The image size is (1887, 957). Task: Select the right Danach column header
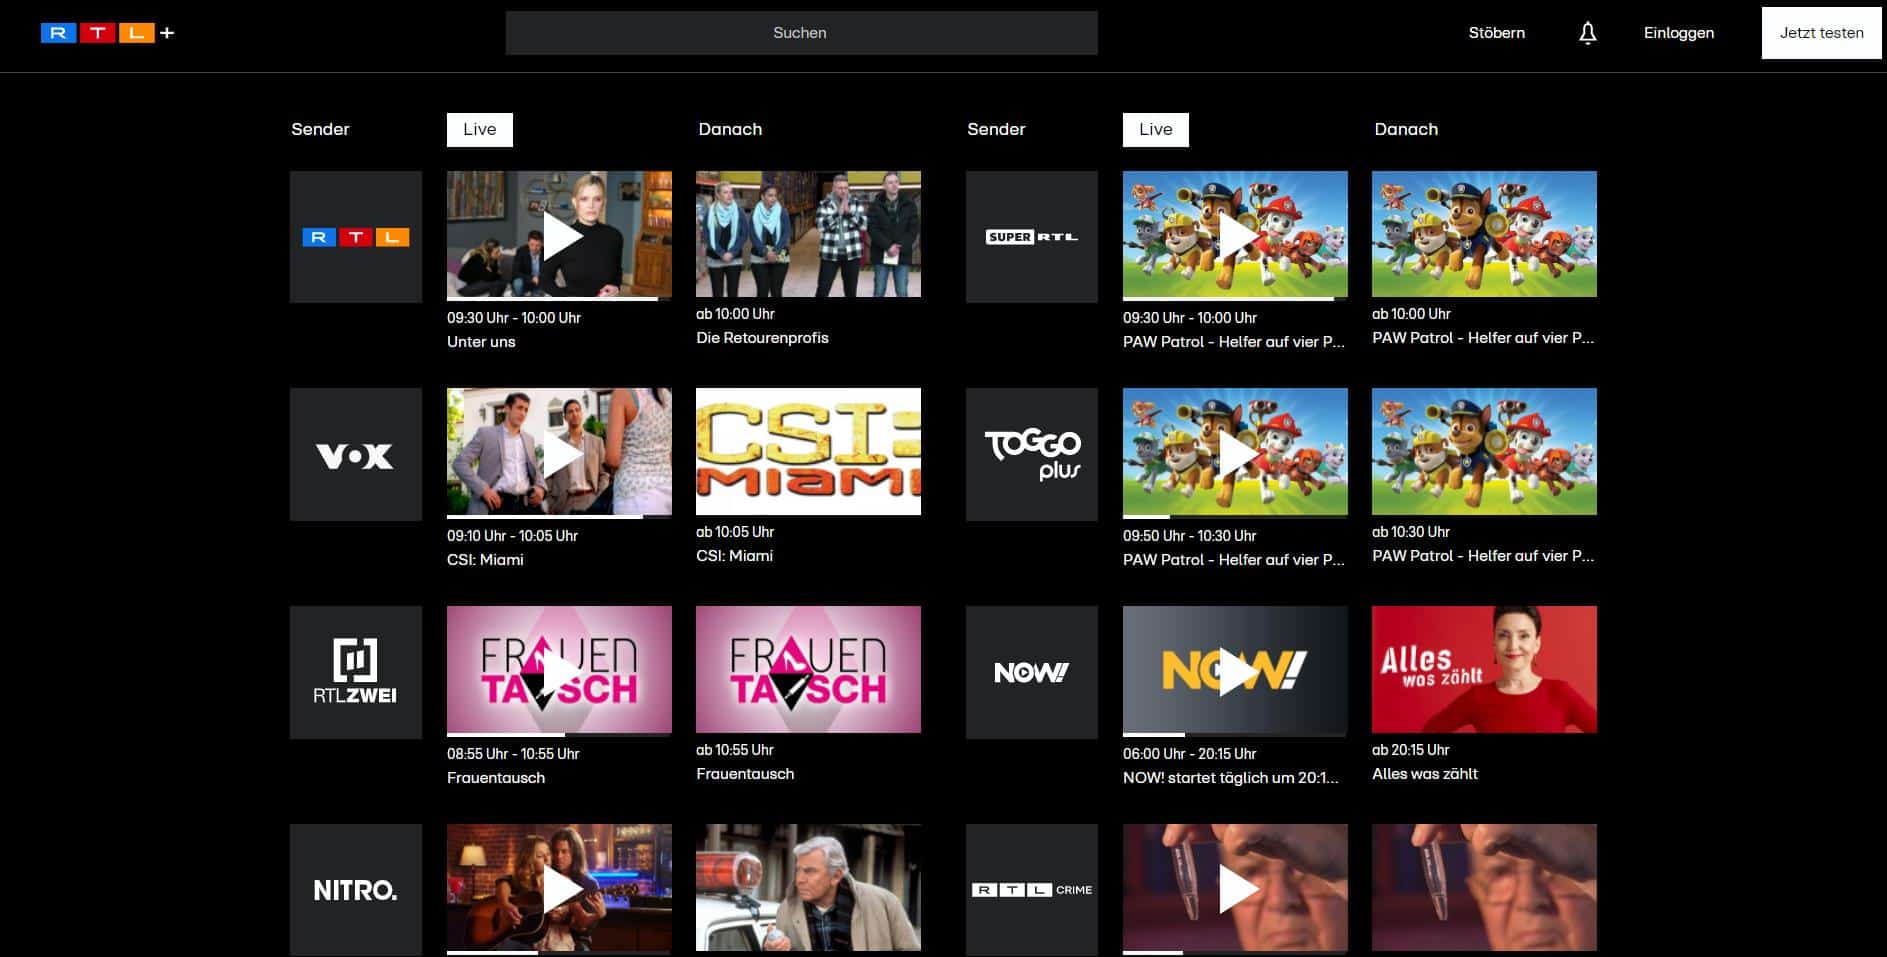(x=1406, y=130)
